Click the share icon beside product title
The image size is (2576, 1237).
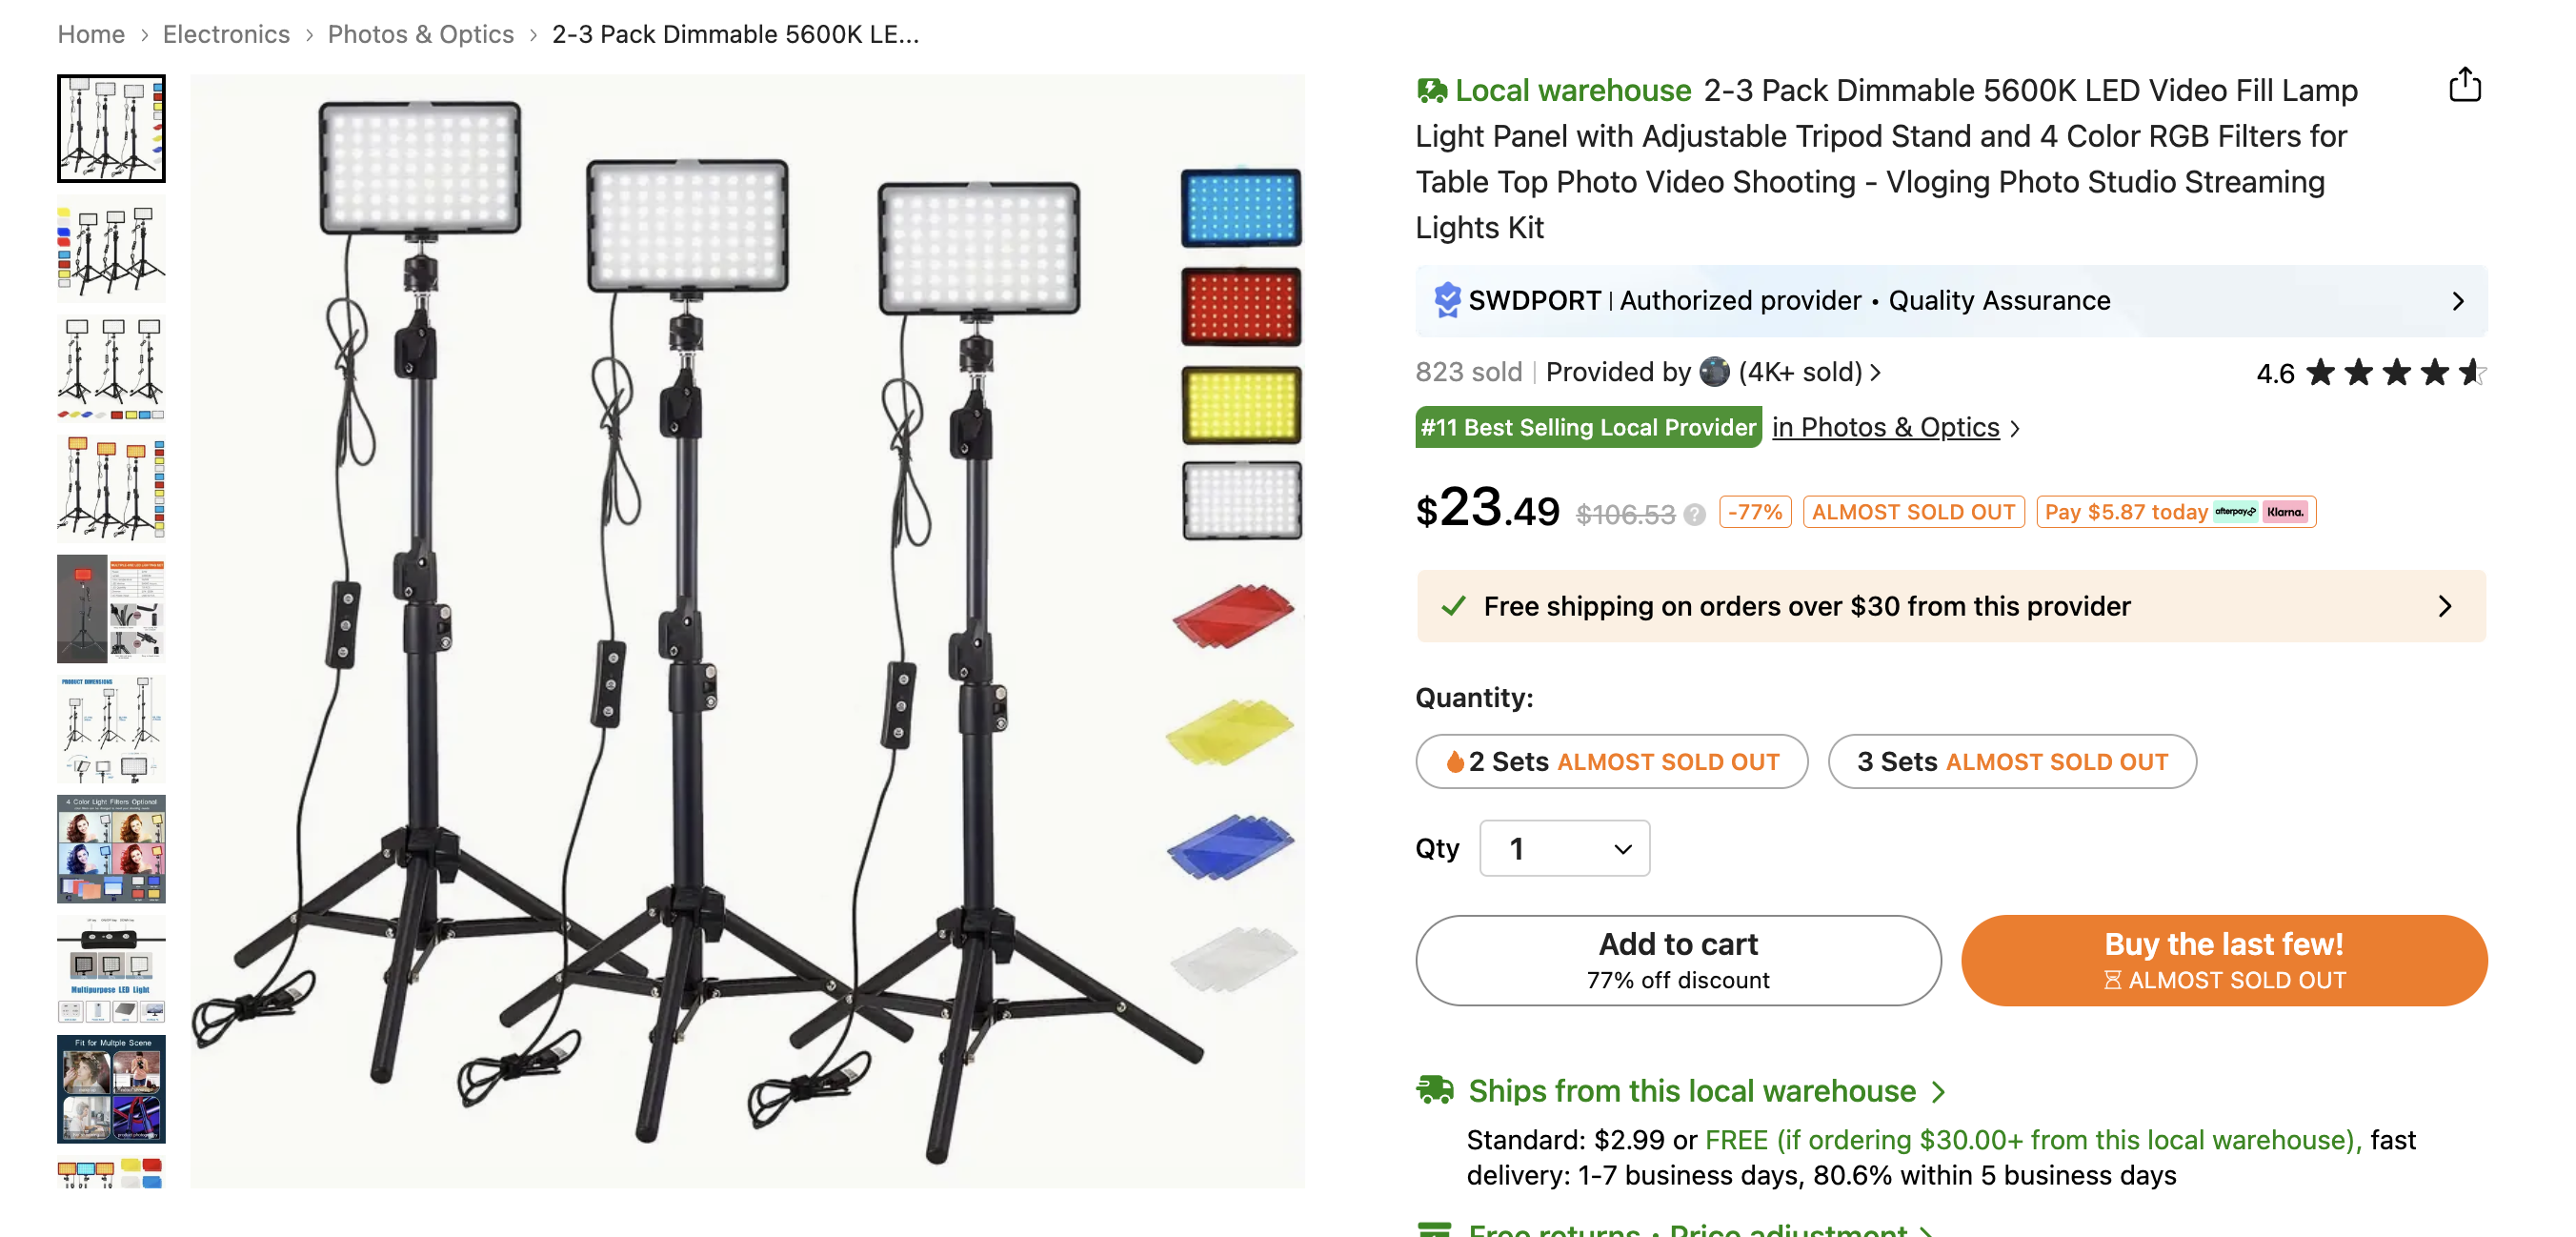pos(2464,86)
